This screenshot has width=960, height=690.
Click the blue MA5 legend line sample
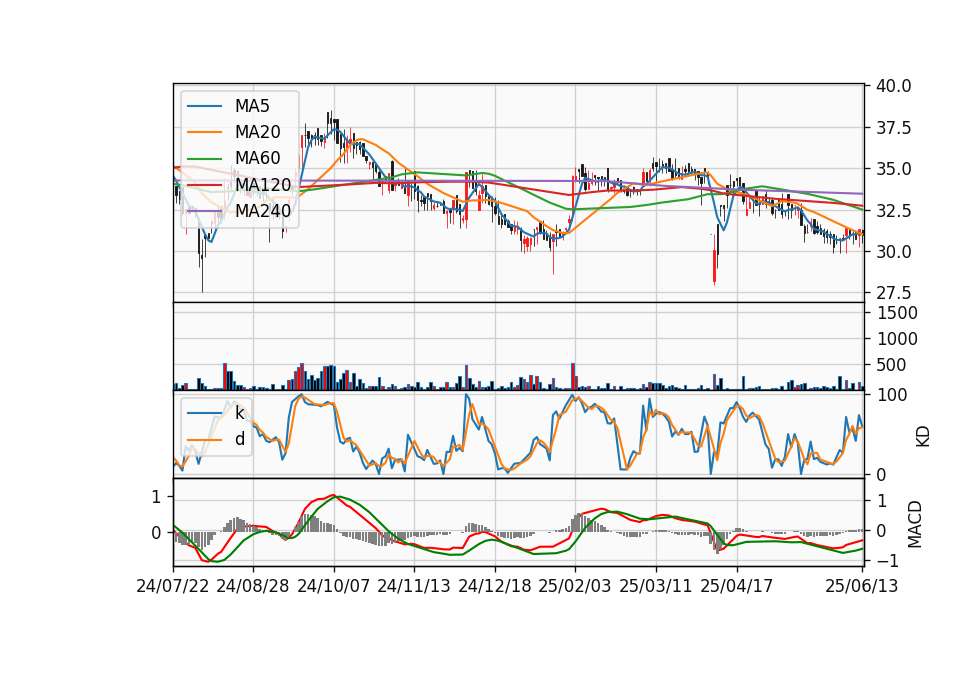click(204, 107)
